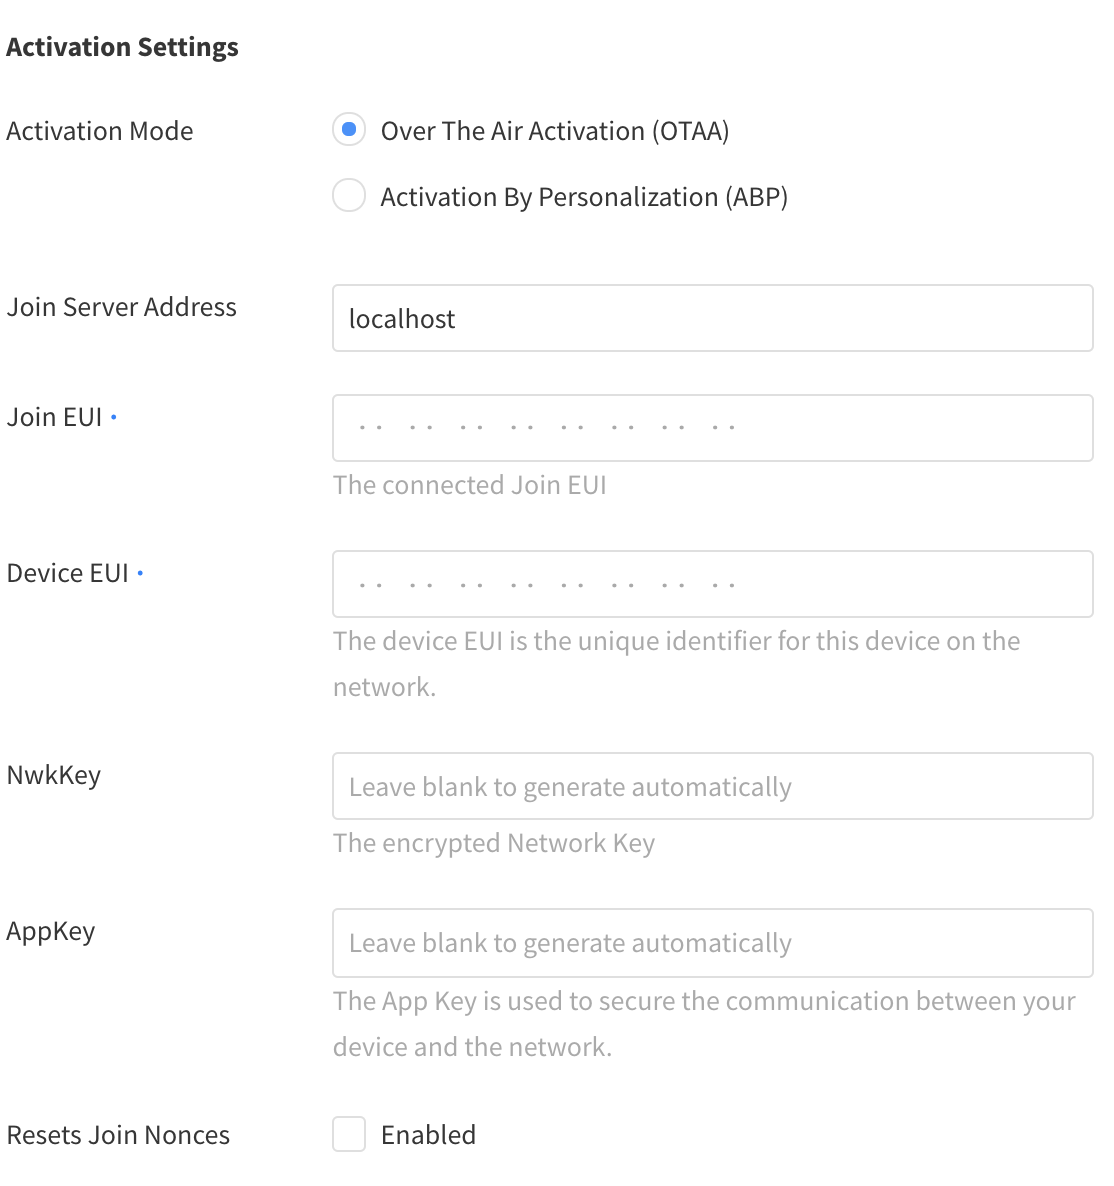Click the AppKey input field
The image size is (1114, 1186).
coord(712,943)
